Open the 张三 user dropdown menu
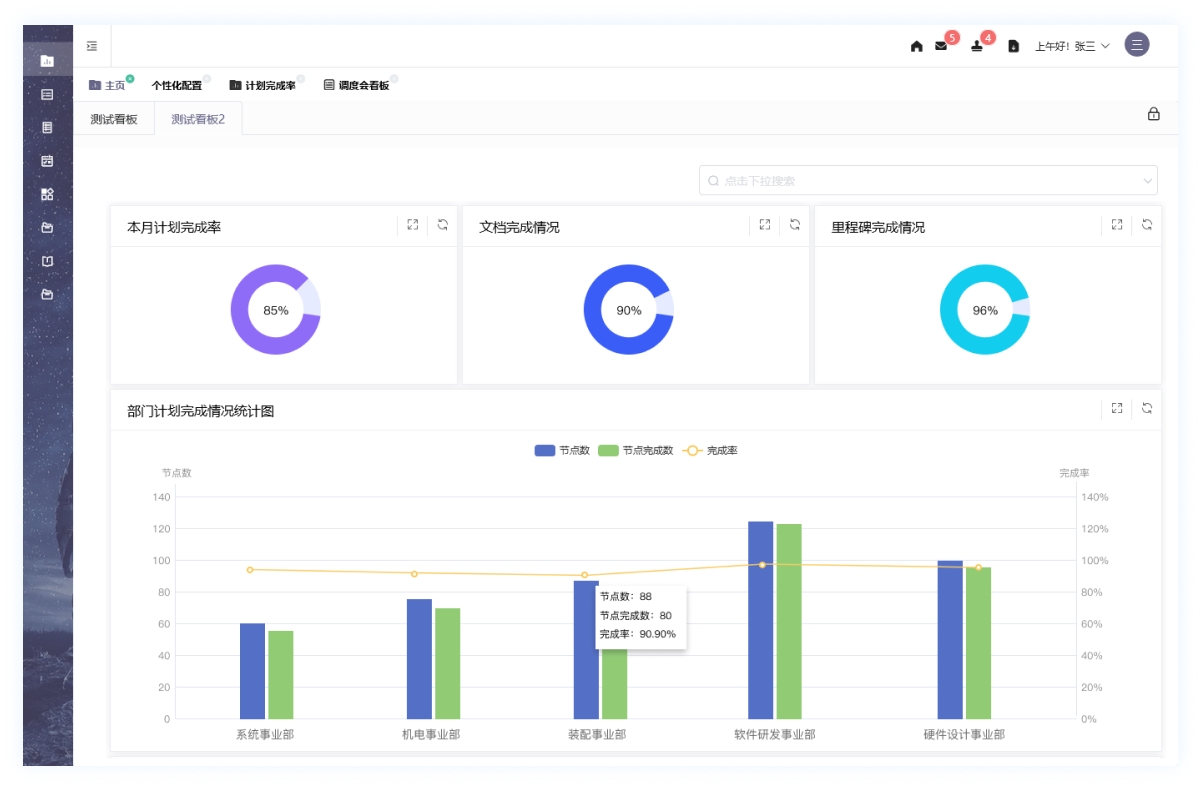This screenshot has height=787, width=1201. 1072,46
